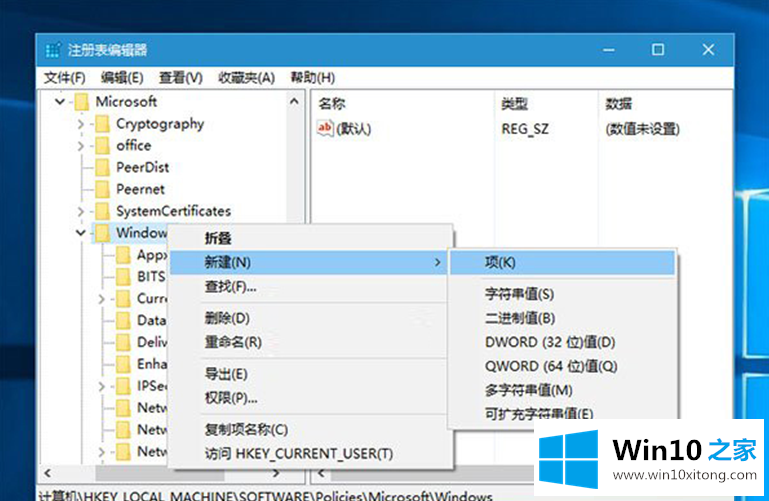Select 项(K) in the submenu

click(562, 262)
